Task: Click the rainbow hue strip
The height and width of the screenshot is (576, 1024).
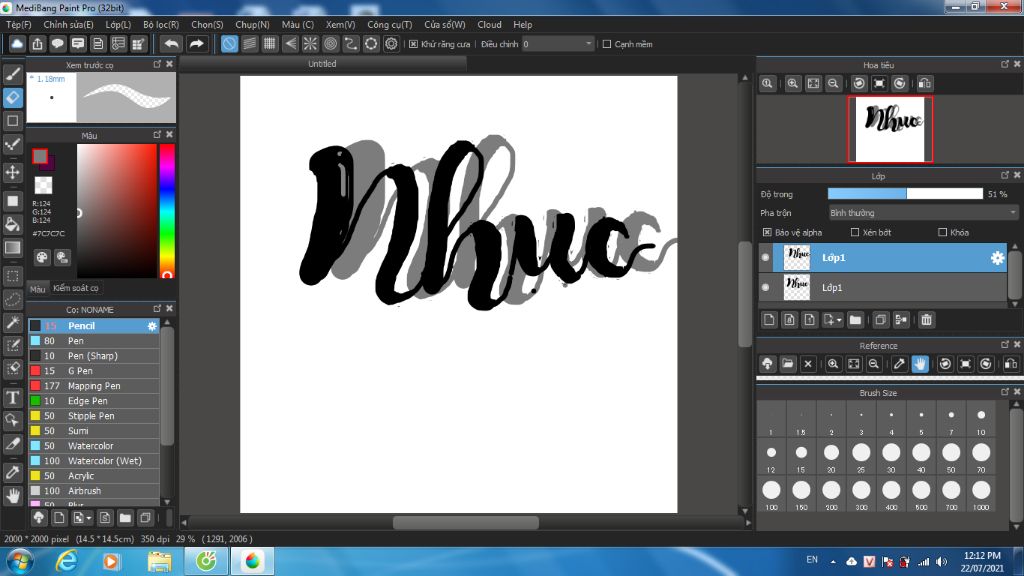Action: pos(167,210)
